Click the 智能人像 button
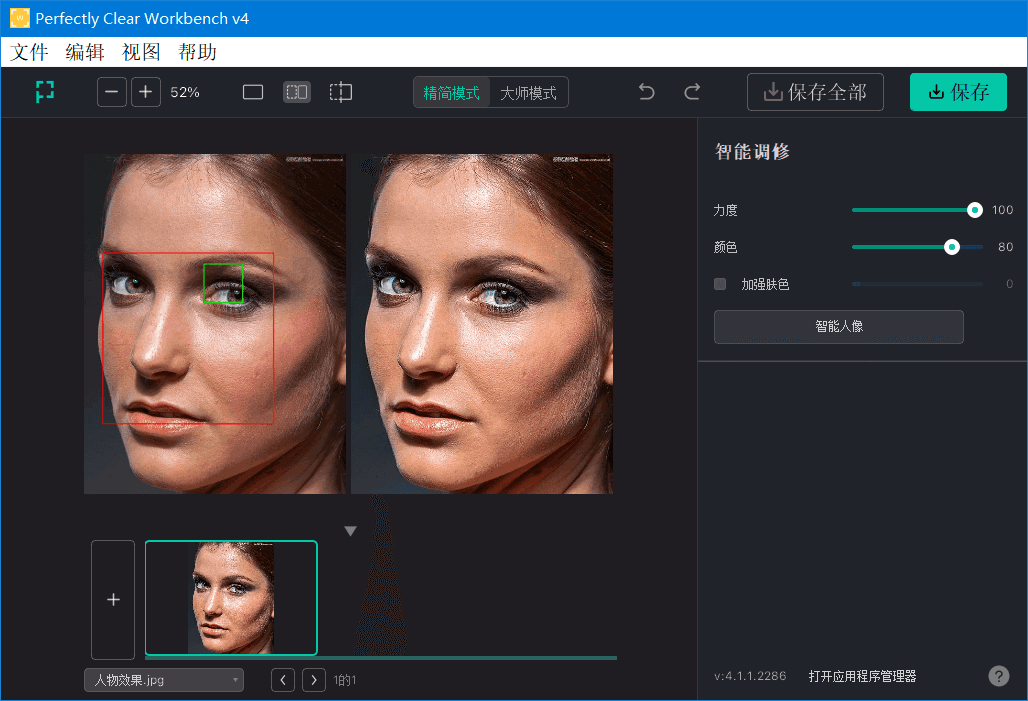This screenshot has height=701, width=1028. point(838,326)
